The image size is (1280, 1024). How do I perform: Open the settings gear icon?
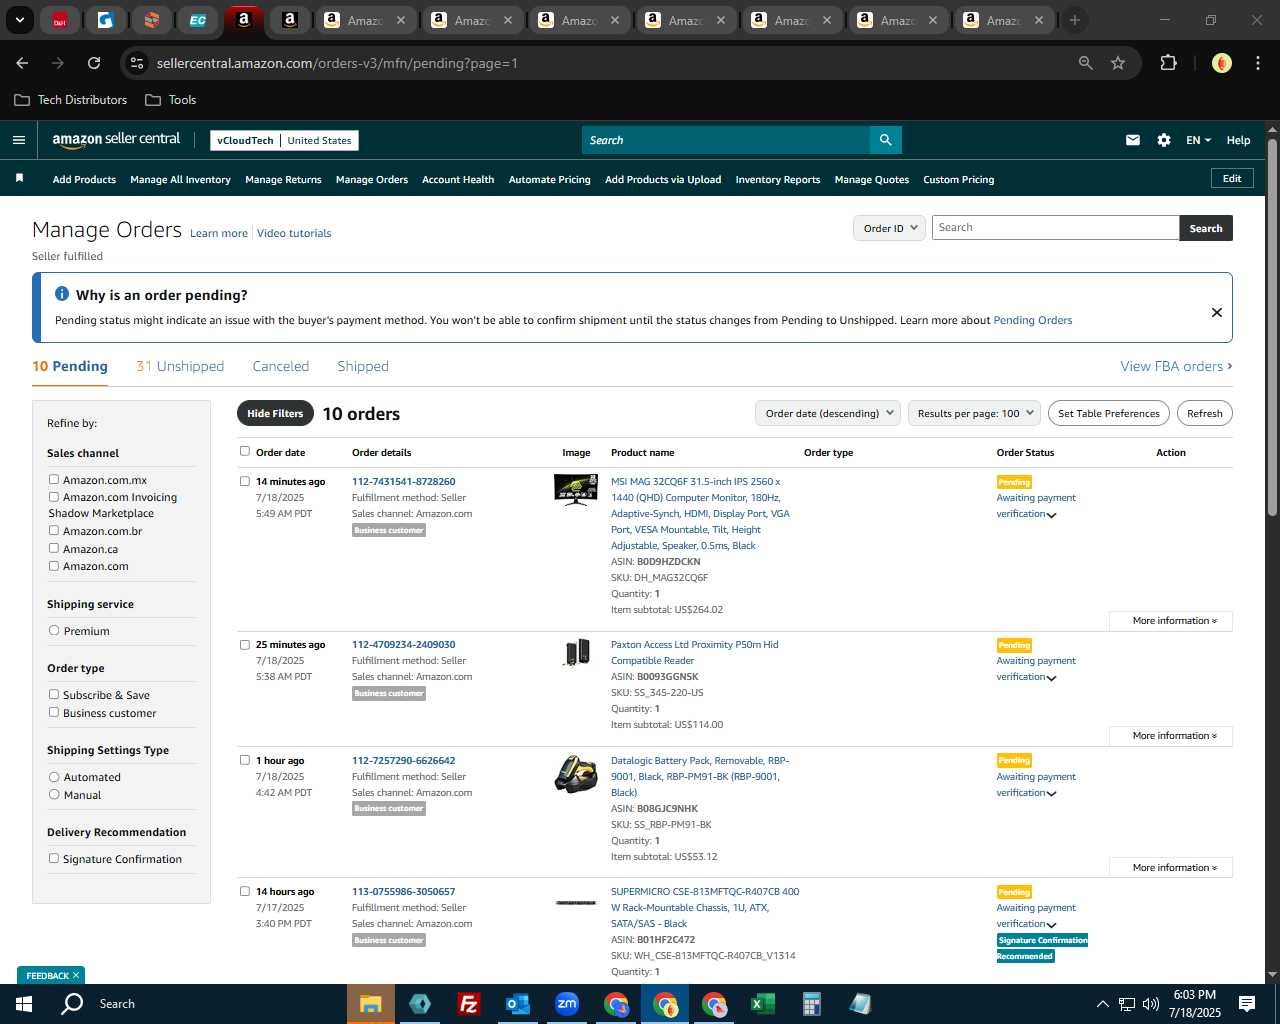click(x=1164, y=140)
